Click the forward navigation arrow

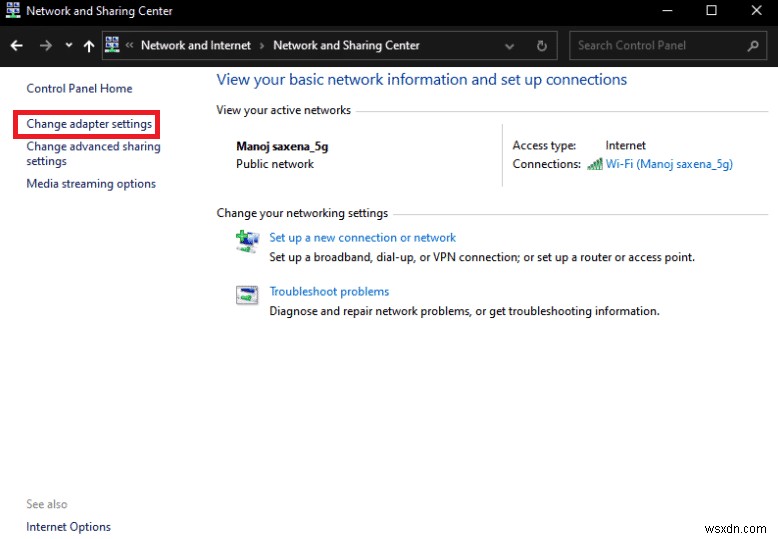point(46,46)
